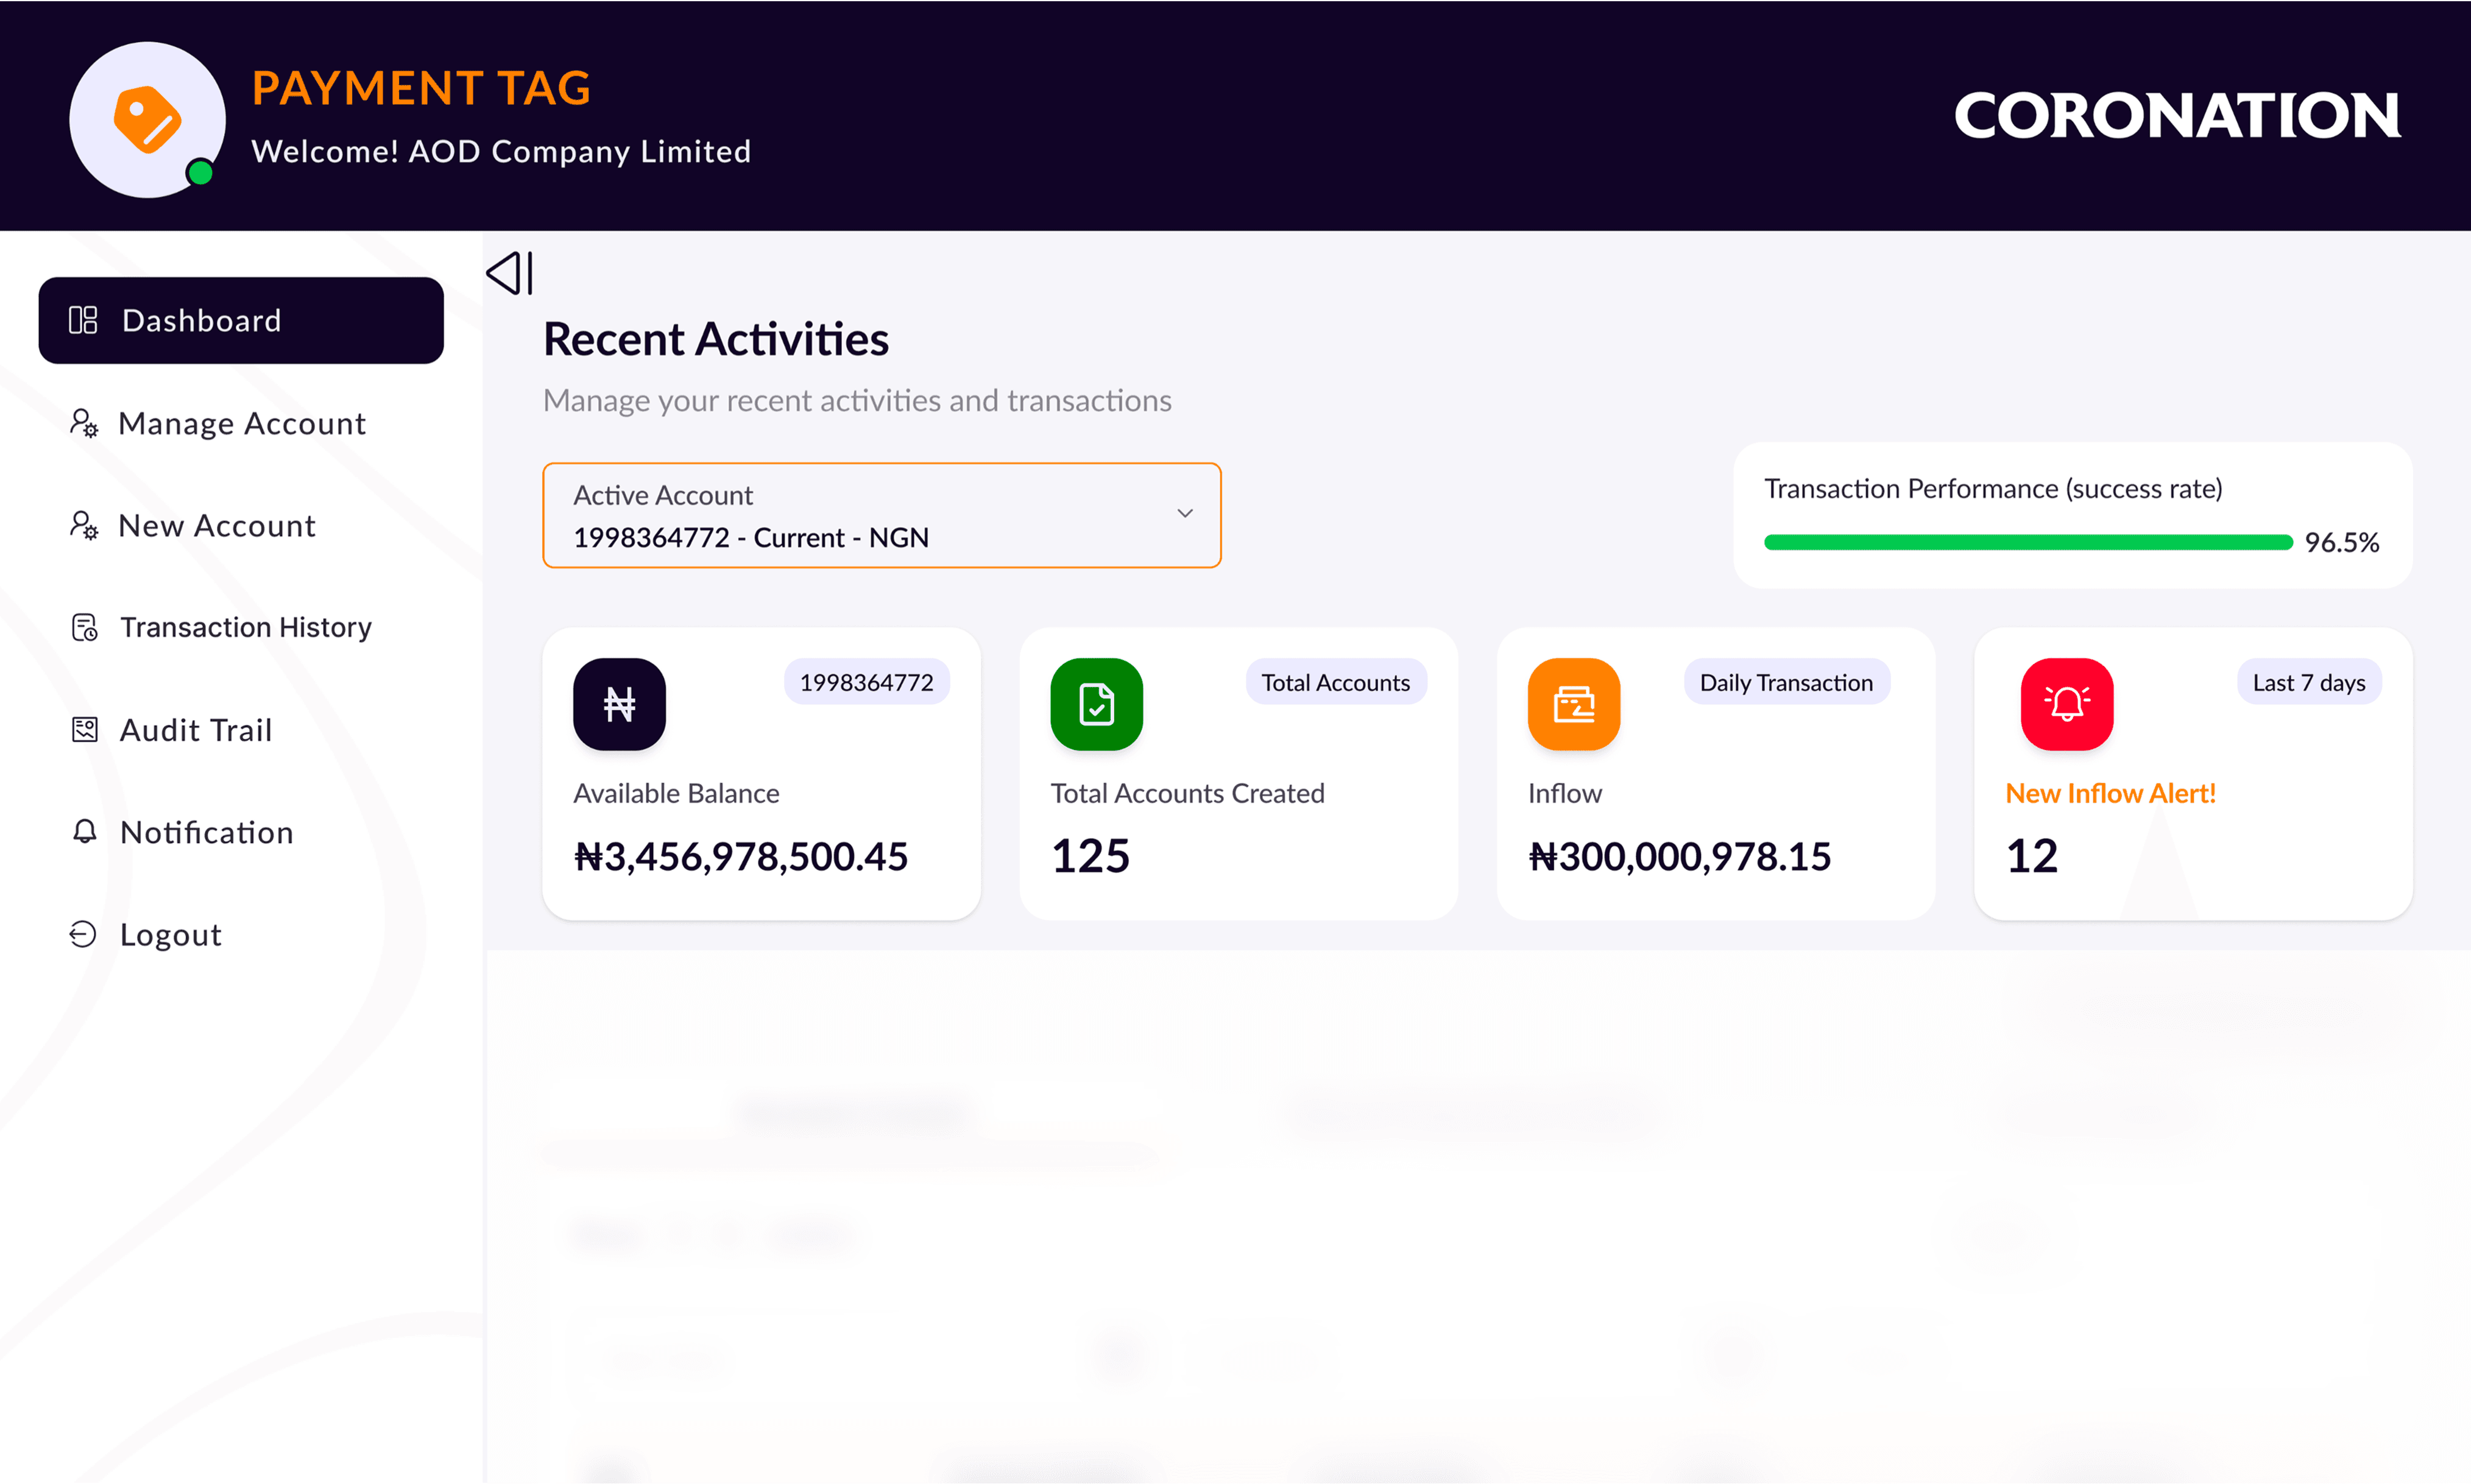
Task: Click the Audit Trail sidebar icon
Action: [x=85, y=730]
